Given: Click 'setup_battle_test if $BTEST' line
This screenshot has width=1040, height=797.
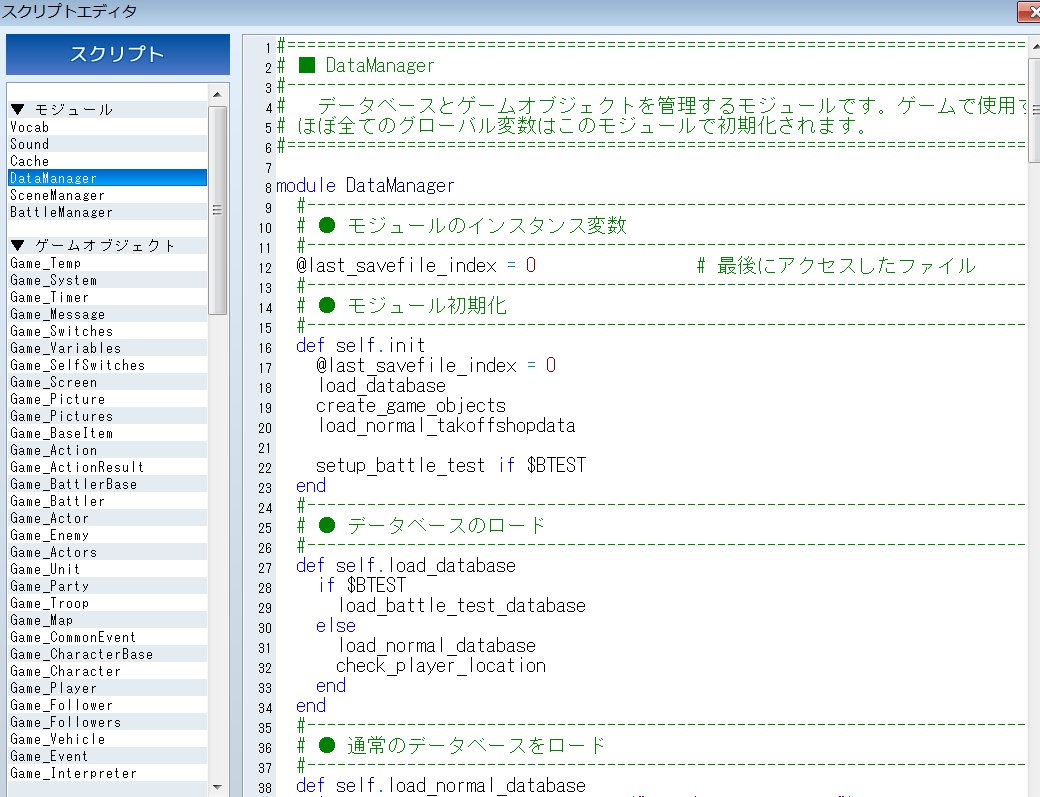Looking at the screenshot, I should (x=451, y=465).
